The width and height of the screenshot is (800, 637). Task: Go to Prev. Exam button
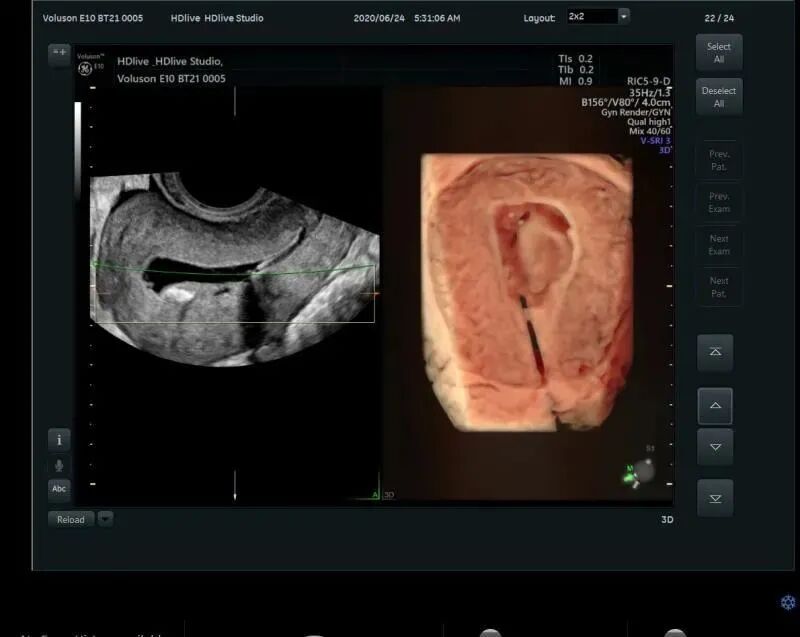(718, 202)
